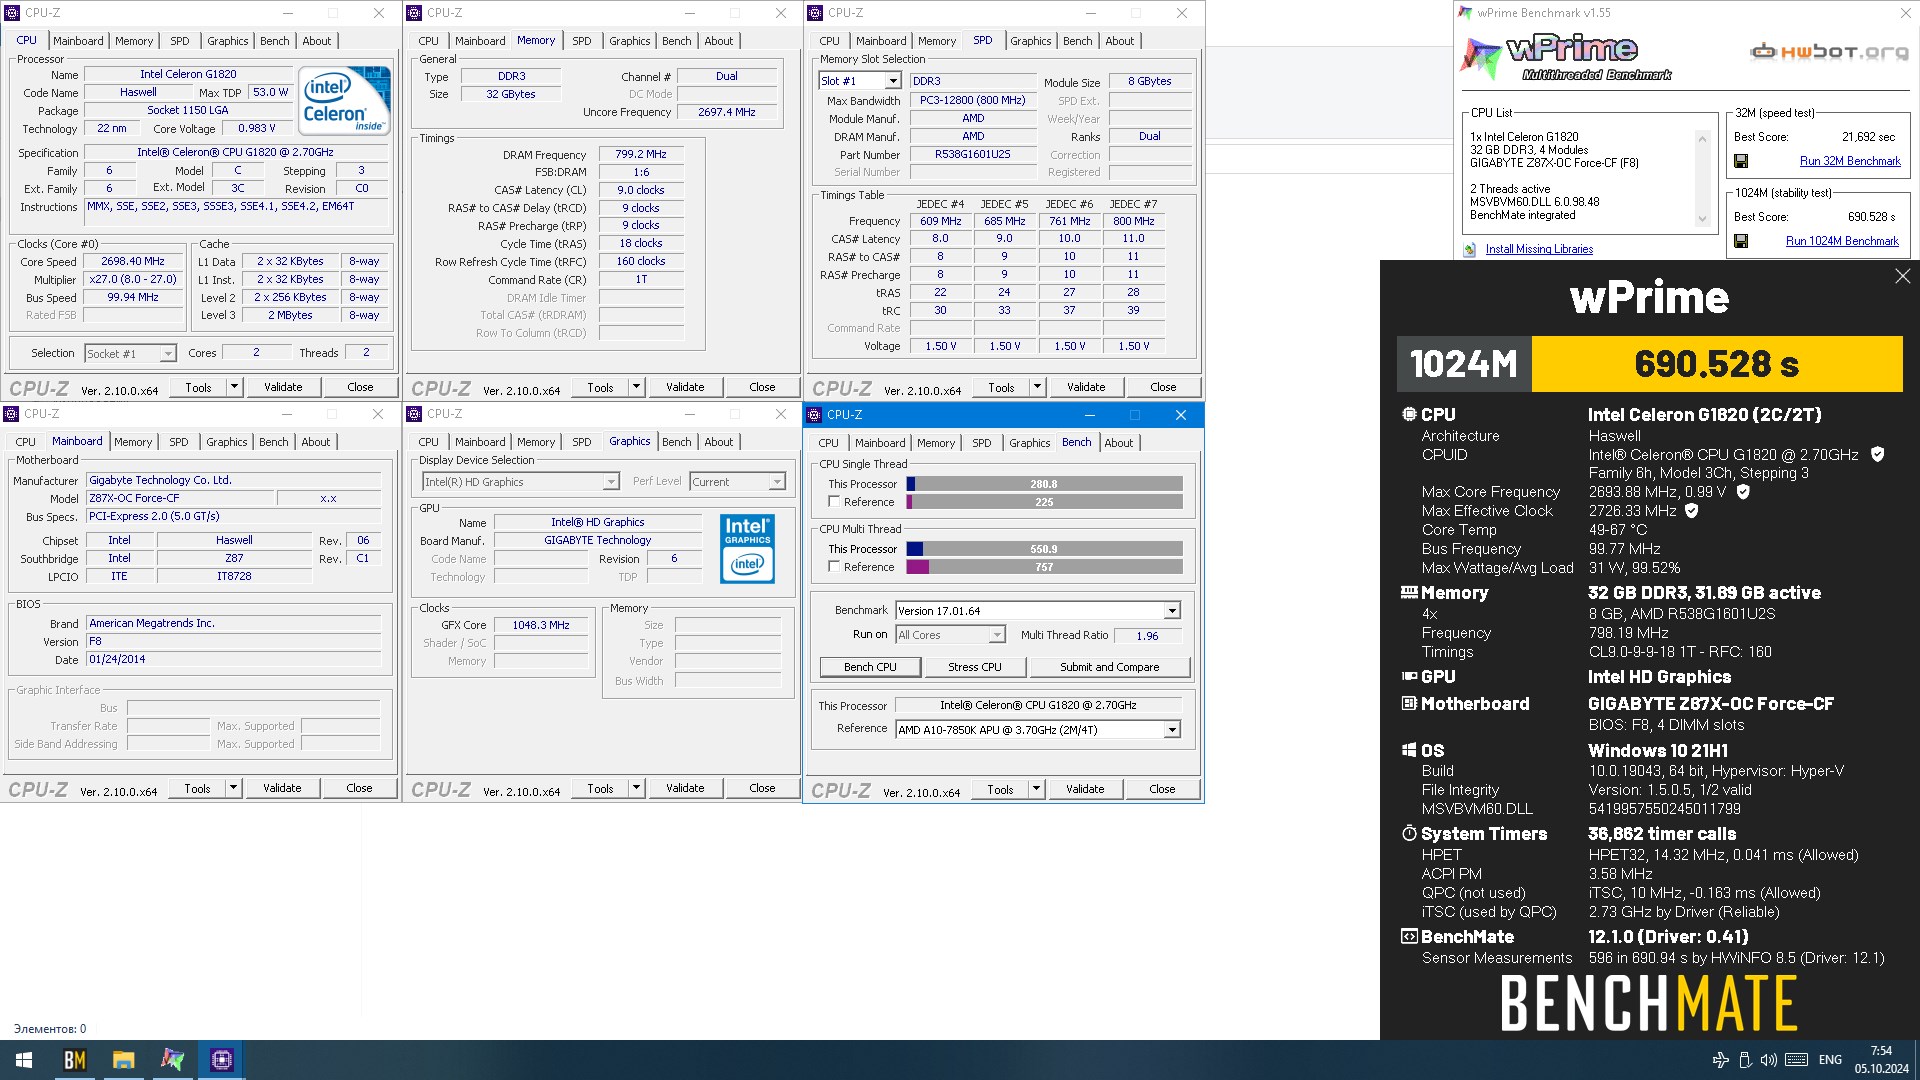1920x1080 pixels.
Task: Click the single thread Reference 225 bar
Action: pyautogui.click(x=1044, y=502)
